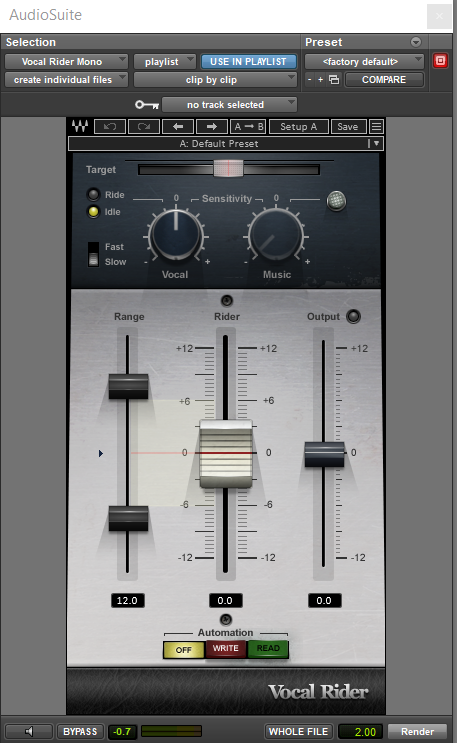Open the Waves hamburger menu icon
Screen dimensions: 457x743
[376, 127]
